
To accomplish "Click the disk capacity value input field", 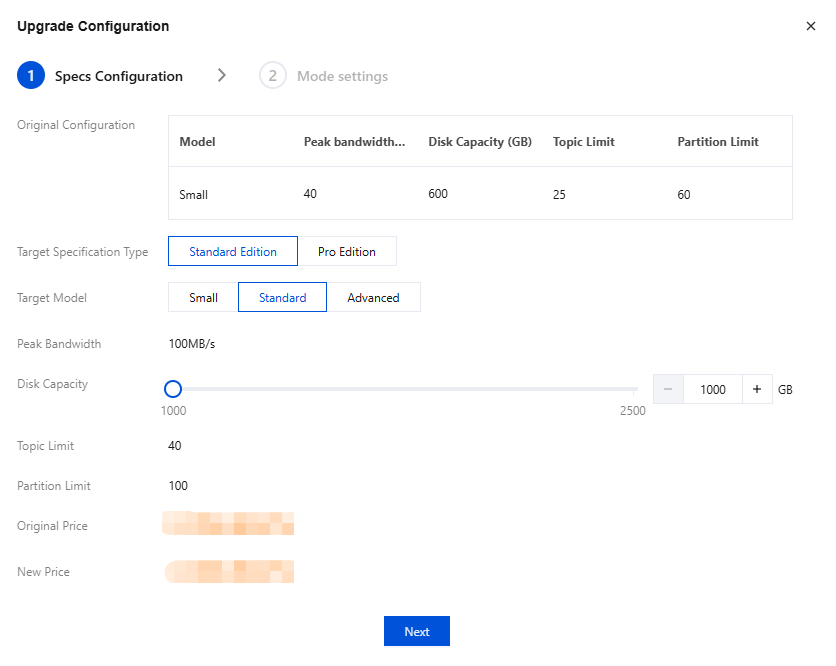I will [x=713, y=389].
